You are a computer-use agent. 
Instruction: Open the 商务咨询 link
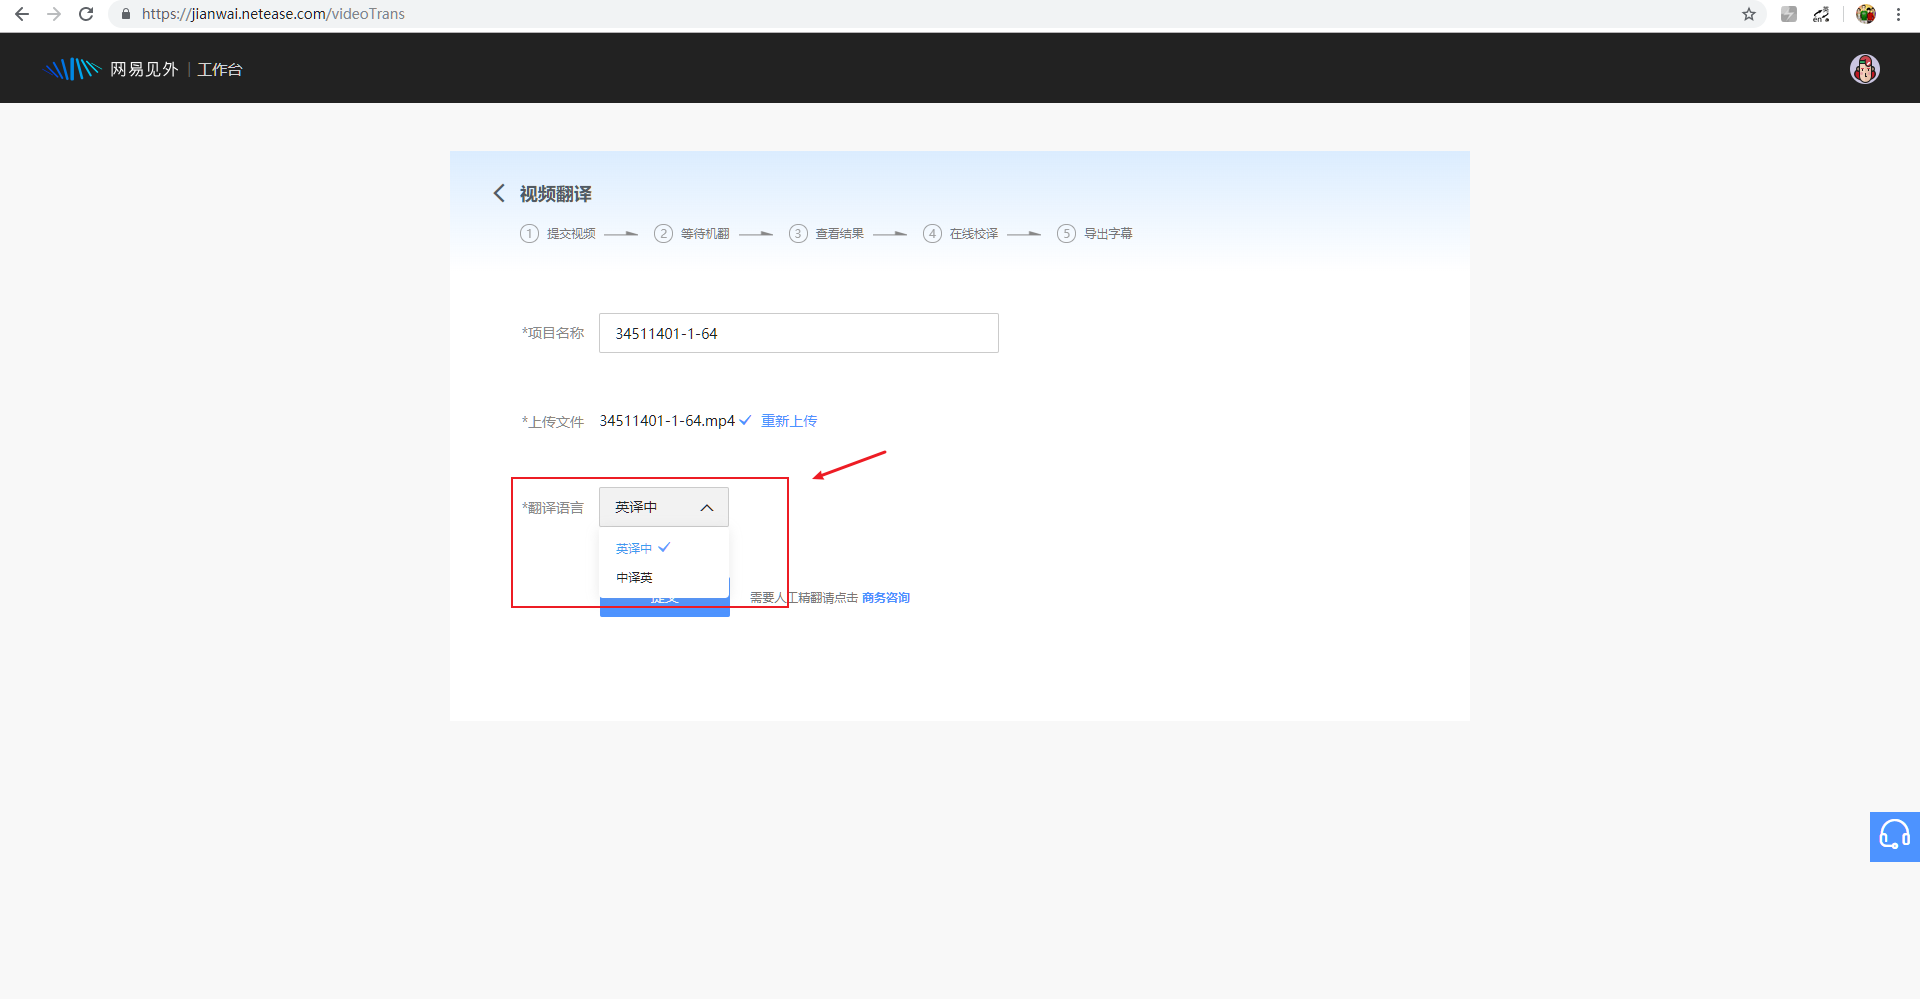coord(886,598)
